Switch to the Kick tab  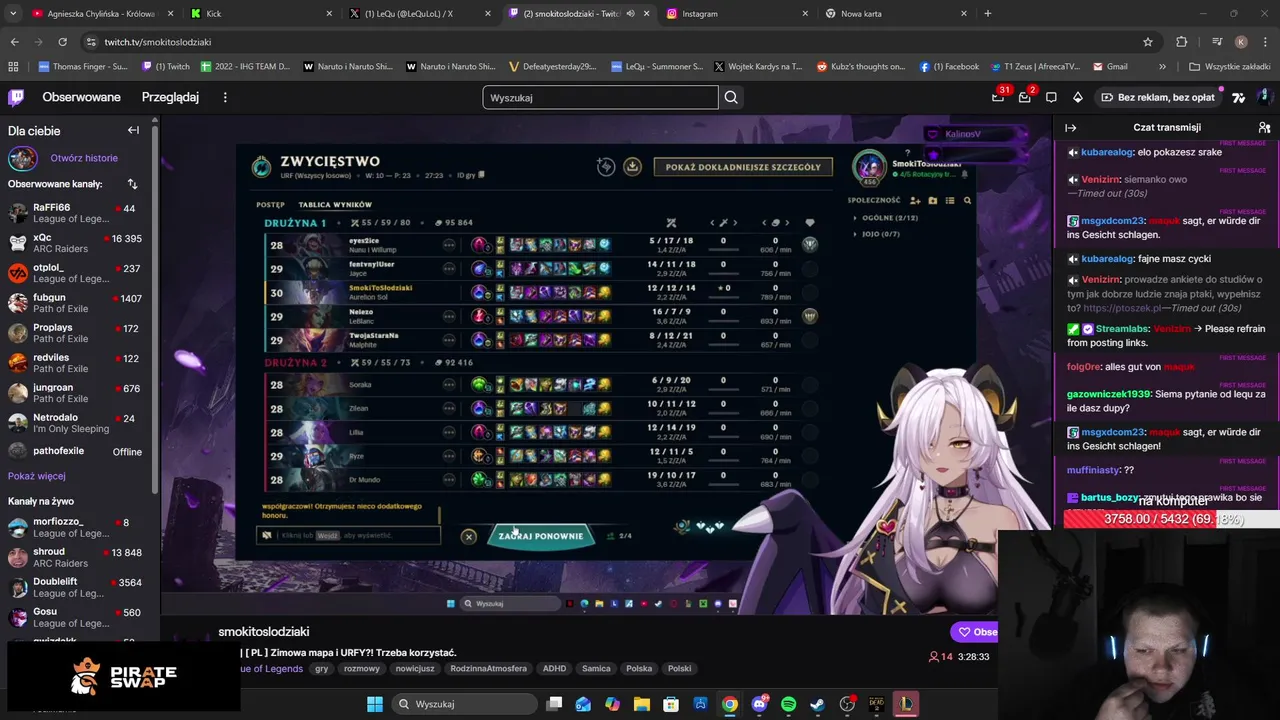261,14
